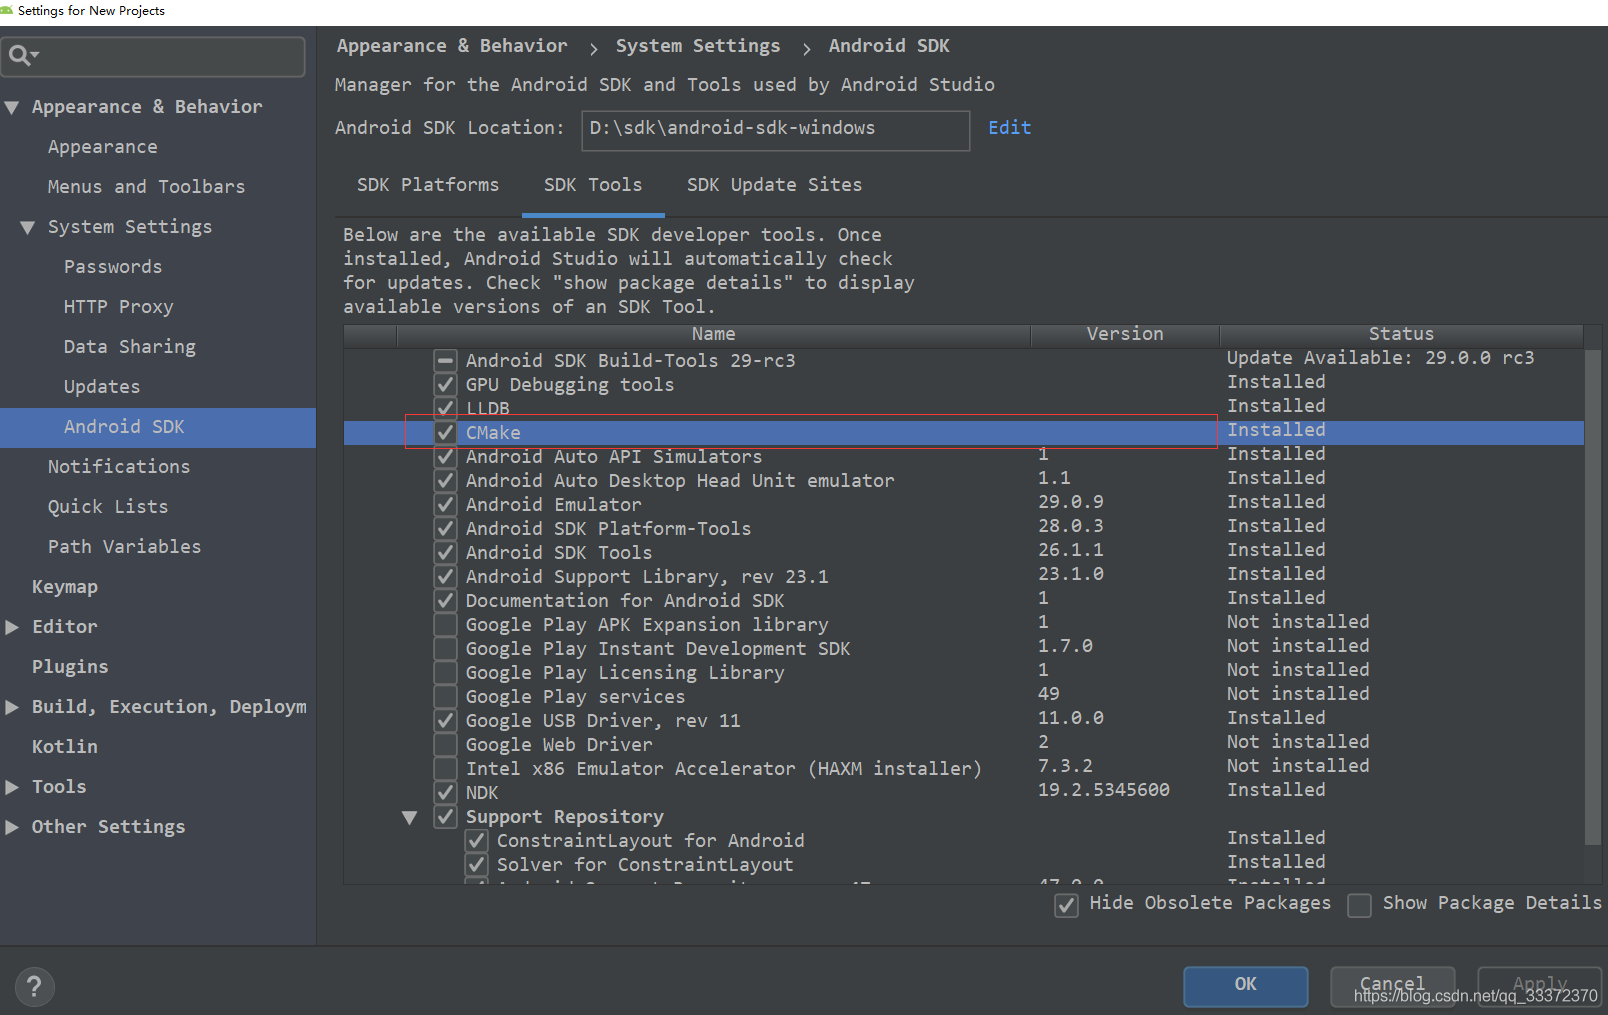Open Notifications settings
Viewport: 1608px width, 1015px height.
118,467
